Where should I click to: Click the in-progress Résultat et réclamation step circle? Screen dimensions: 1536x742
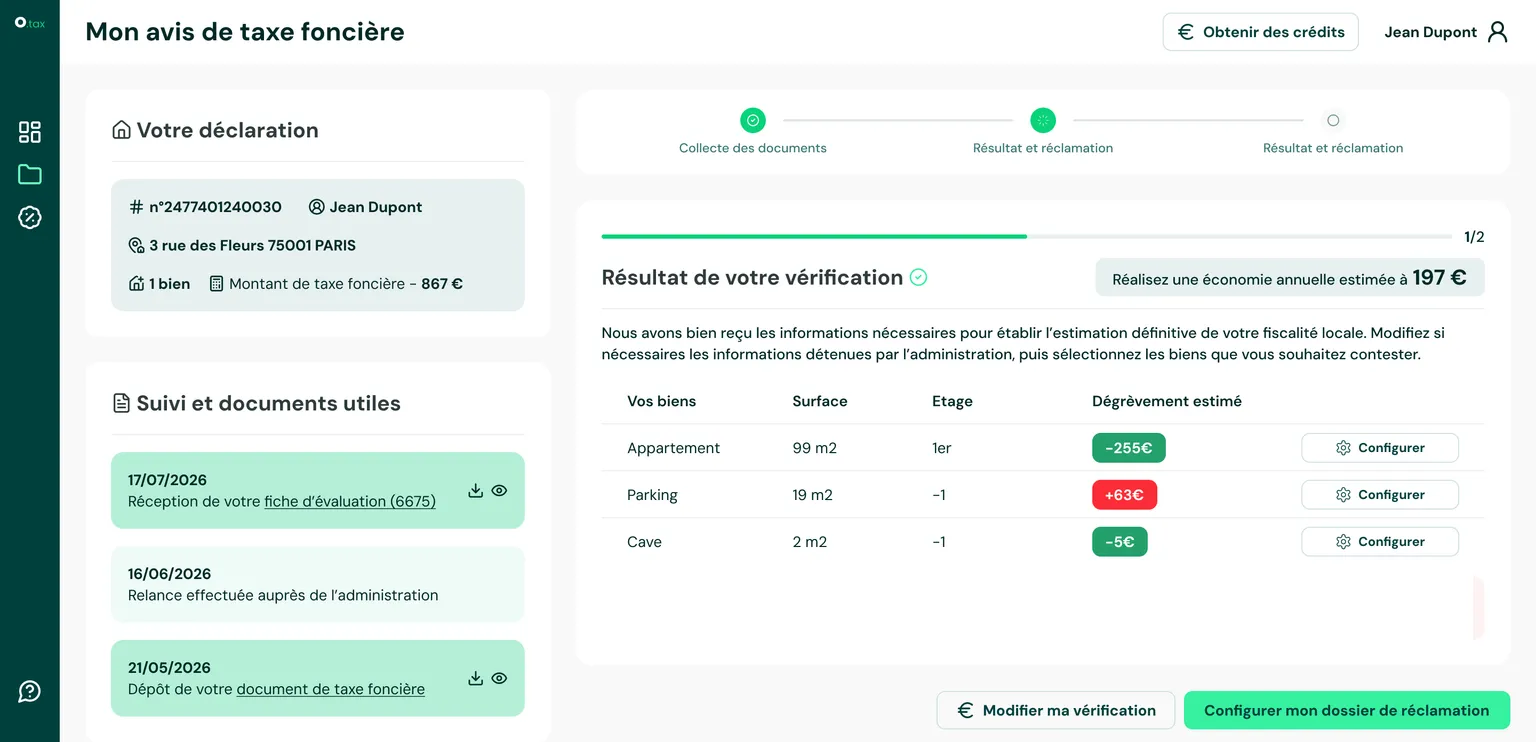coord(1043,120)
